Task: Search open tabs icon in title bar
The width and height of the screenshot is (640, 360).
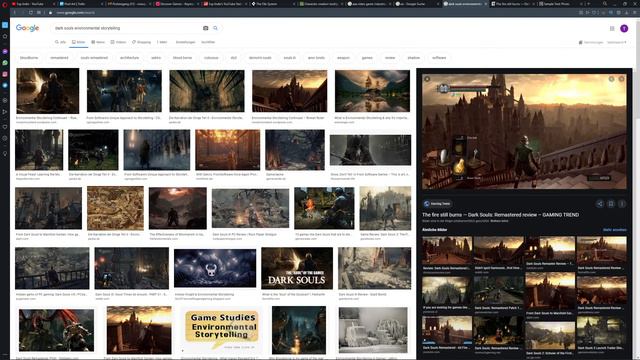Action: coord(604,4)
